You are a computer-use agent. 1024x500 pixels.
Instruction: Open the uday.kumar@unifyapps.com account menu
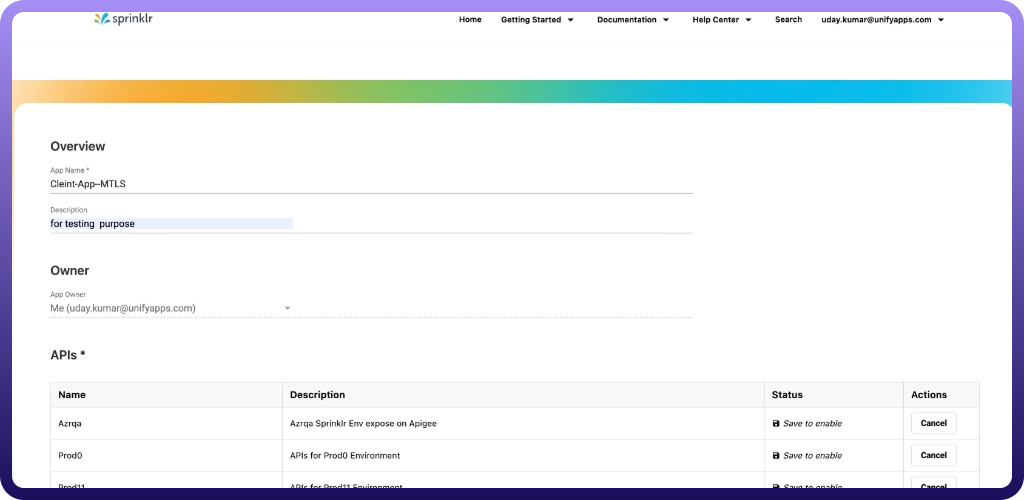click(882, 20)
